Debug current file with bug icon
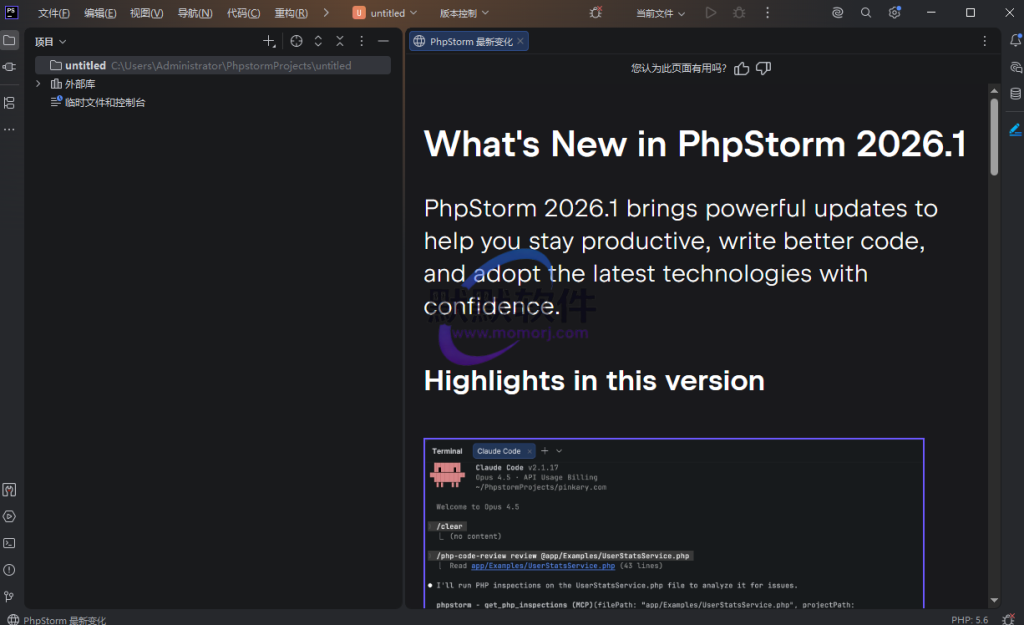 pos(739,12)
